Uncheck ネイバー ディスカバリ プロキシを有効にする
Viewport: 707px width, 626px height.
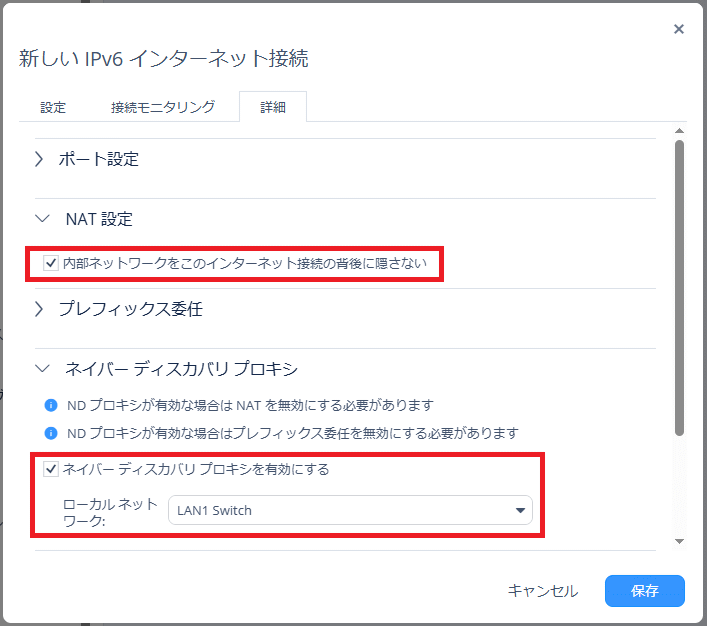click(51, 468)
